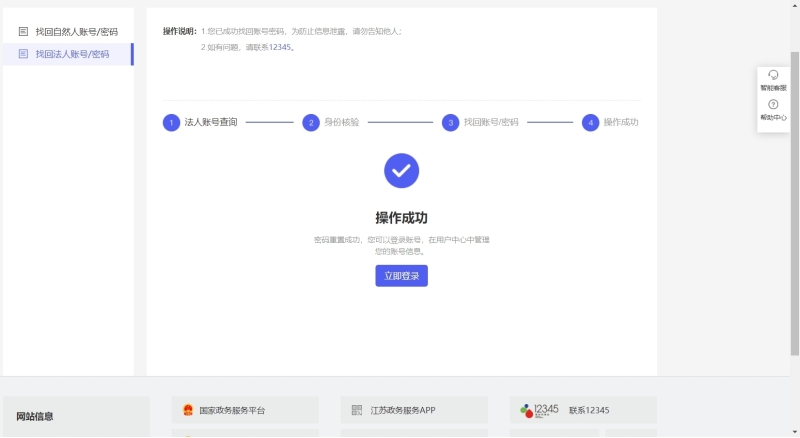800x438 pixels.
Task: Select step 3 circle 找回账号/密码
Action: (x=451, y=122)
